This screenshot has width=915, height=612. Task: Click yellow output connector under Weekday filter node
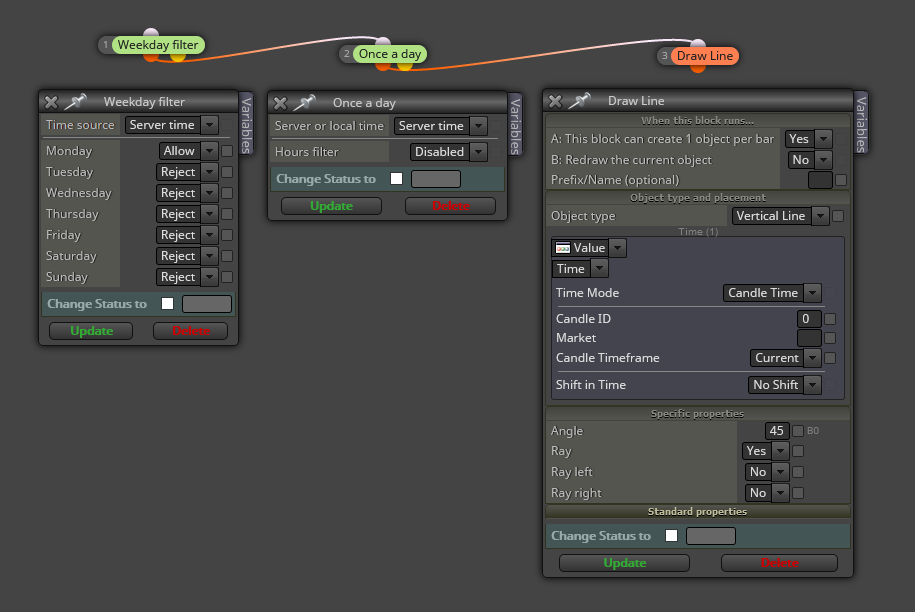(178, 57)
